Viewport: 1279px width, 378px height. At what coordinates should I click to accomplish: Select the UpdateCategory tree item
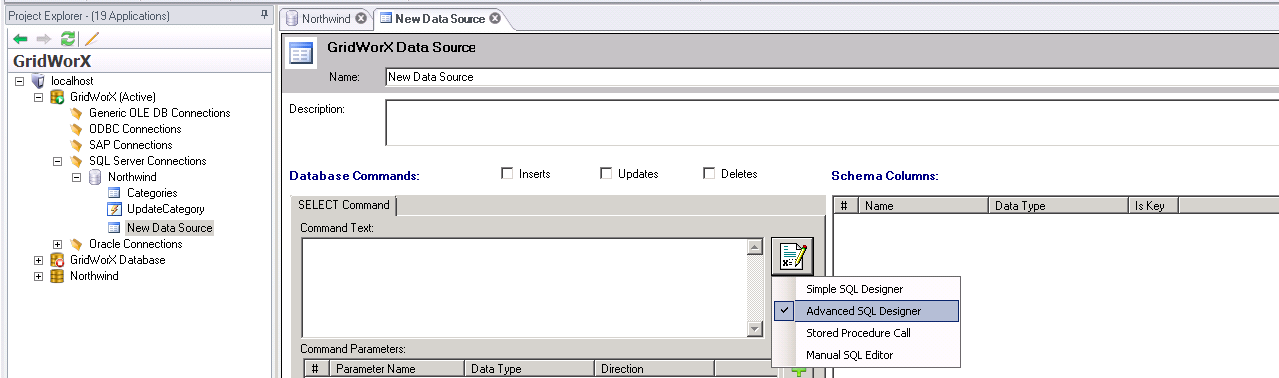click(165, 209)
